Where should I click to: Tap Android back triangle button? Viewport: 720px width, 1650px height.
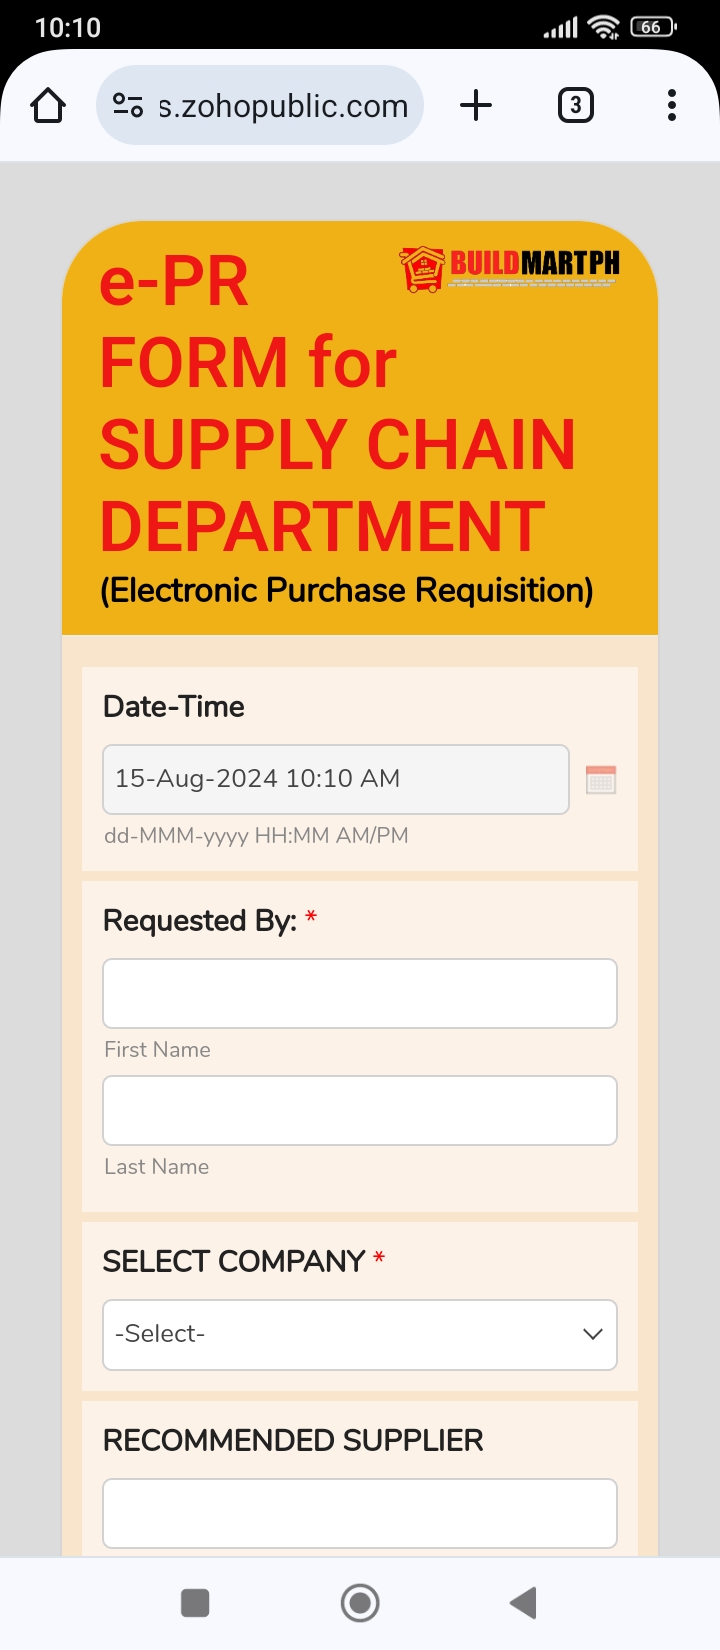(x=524, y=1603)
